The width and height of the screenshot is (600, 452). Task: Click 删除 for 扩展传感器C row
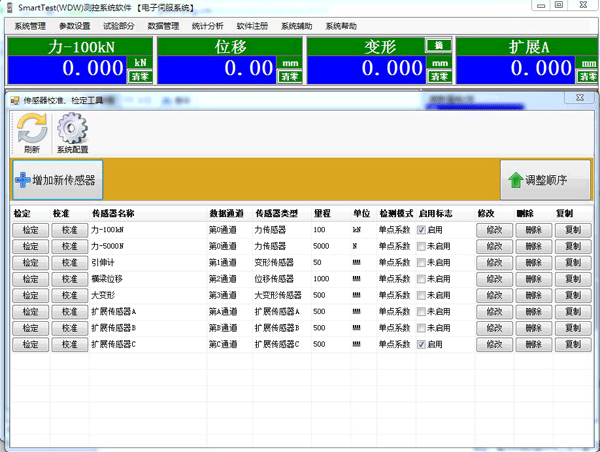[533, 344]
